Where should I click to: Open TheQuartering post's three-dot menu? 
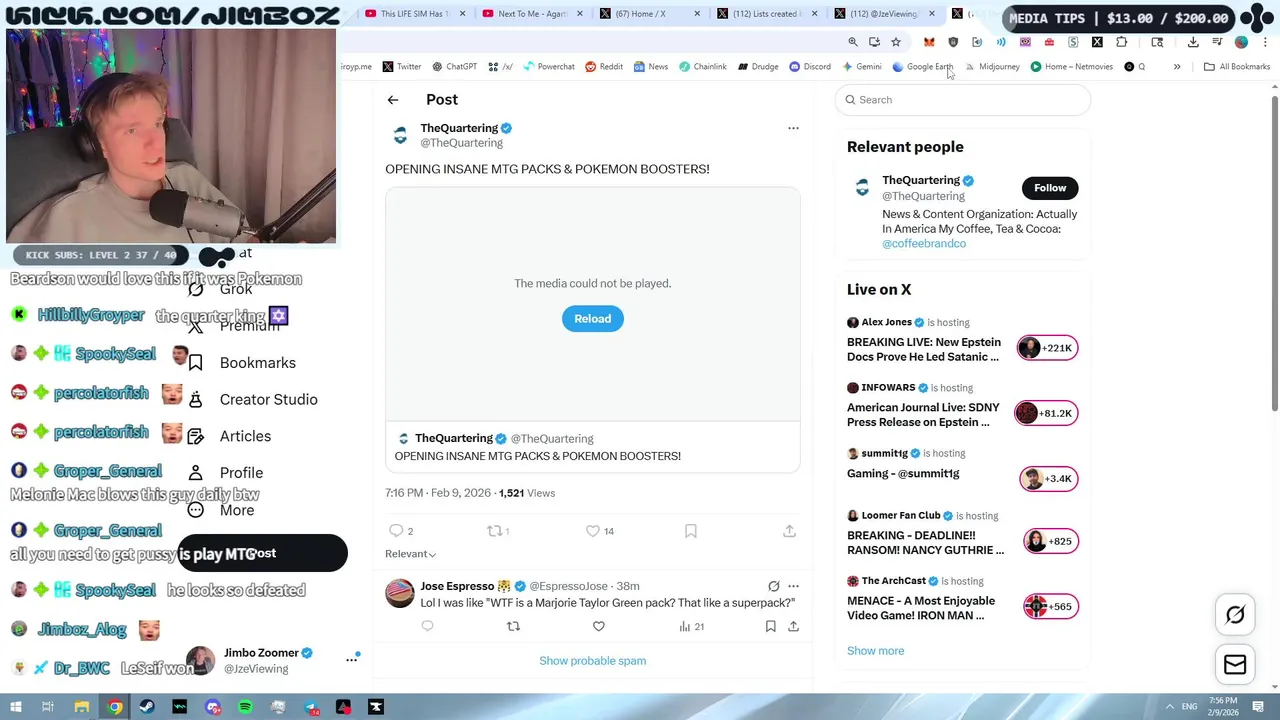click(793, 128)
